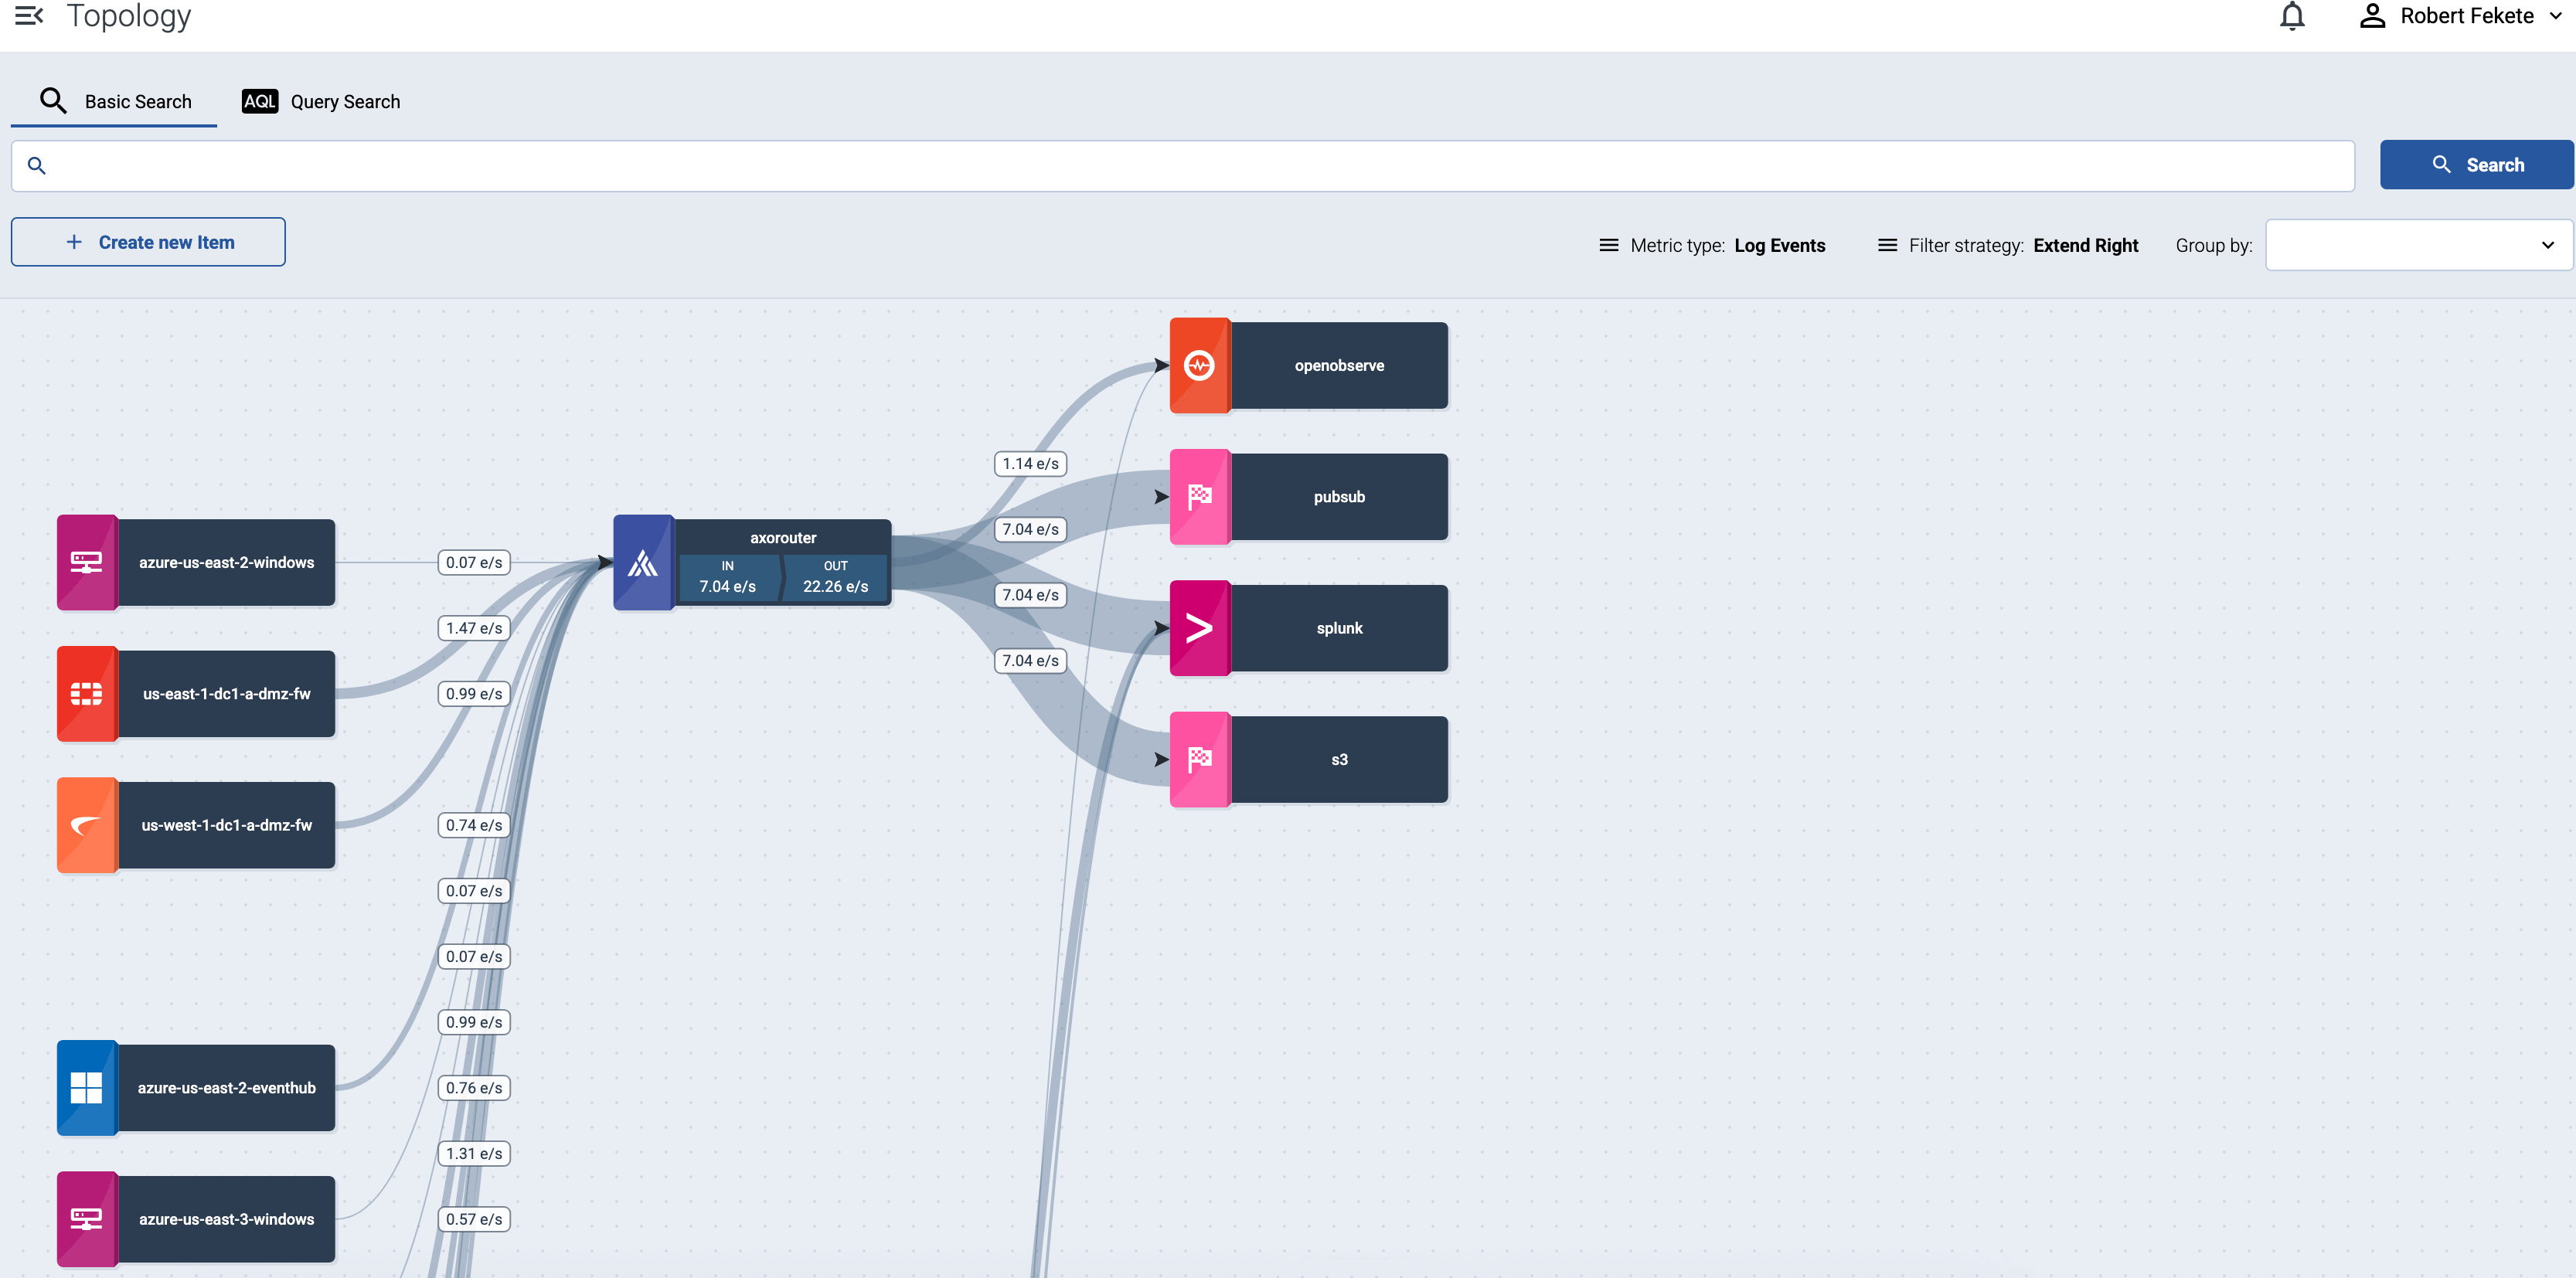Viewport: 2576px width, 1278px height.
Task: Open the Group by dropdown
Action: point(2418,245)
